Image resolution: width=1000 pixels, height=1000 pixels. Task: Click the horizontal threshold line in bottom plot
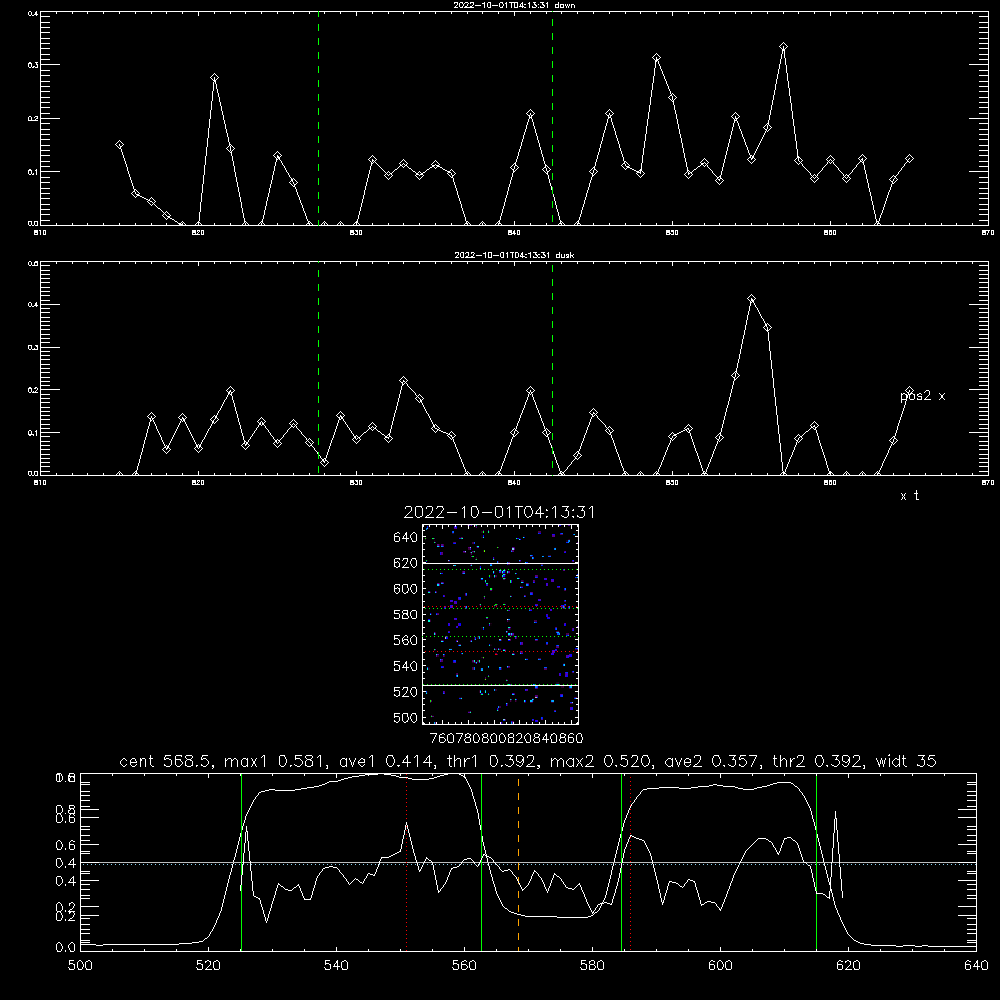click(528, 864)
